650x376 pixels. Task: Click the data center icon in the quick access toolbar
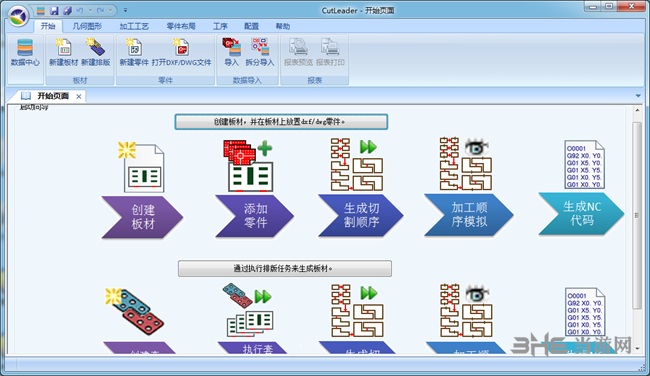click(x=41, y=10)
